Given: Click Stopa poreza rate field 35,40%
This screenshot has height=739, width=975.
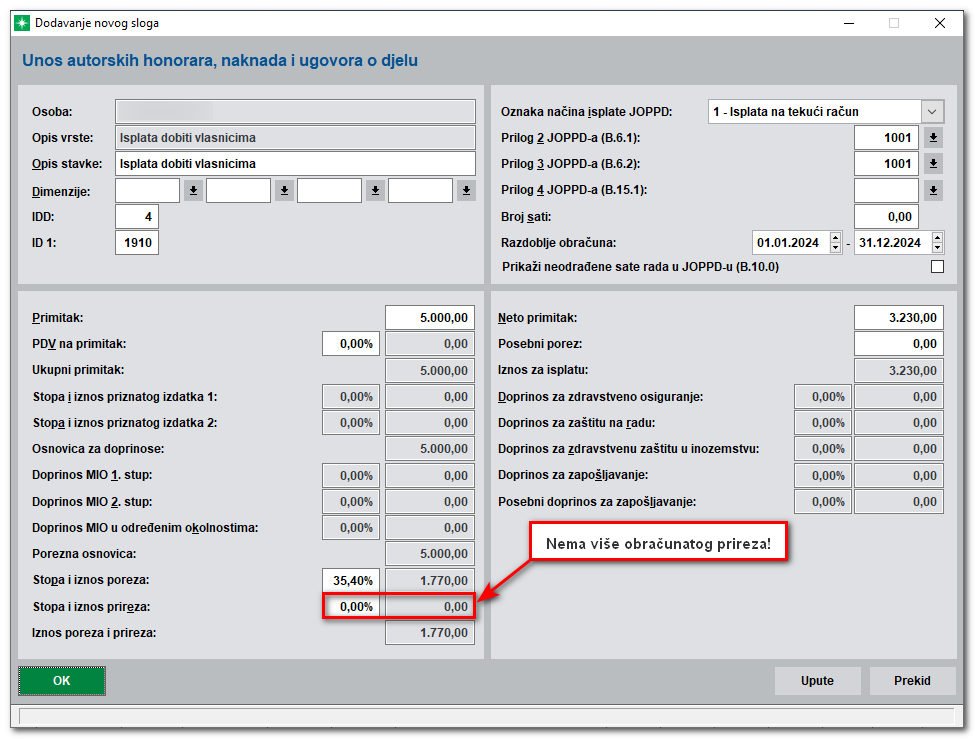Looking at the screenshot, I should tap(351, 580).
